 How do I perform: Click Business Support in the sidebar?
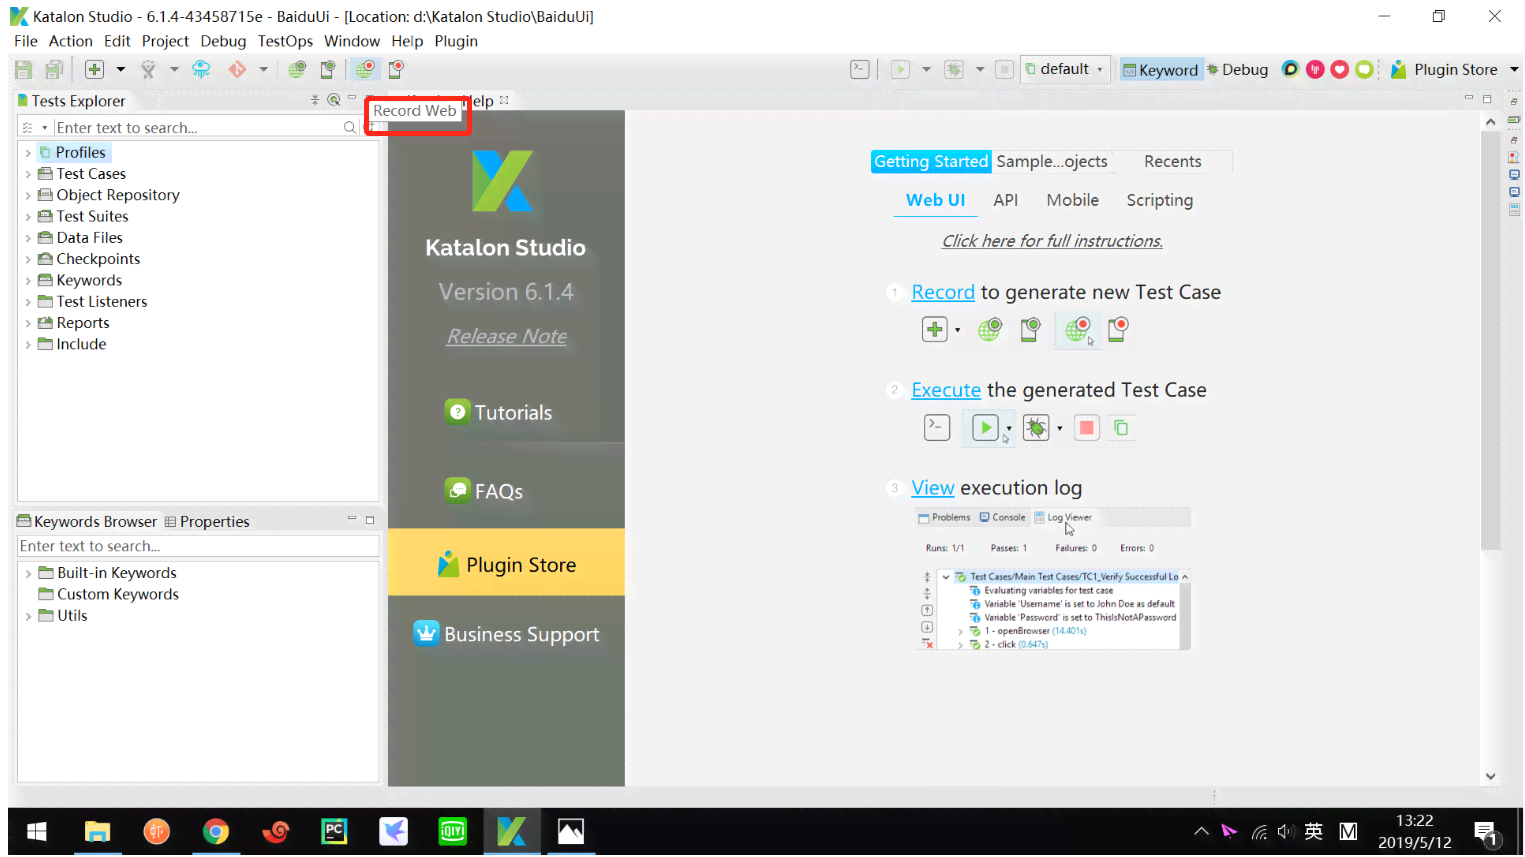(x=506, y=634)
